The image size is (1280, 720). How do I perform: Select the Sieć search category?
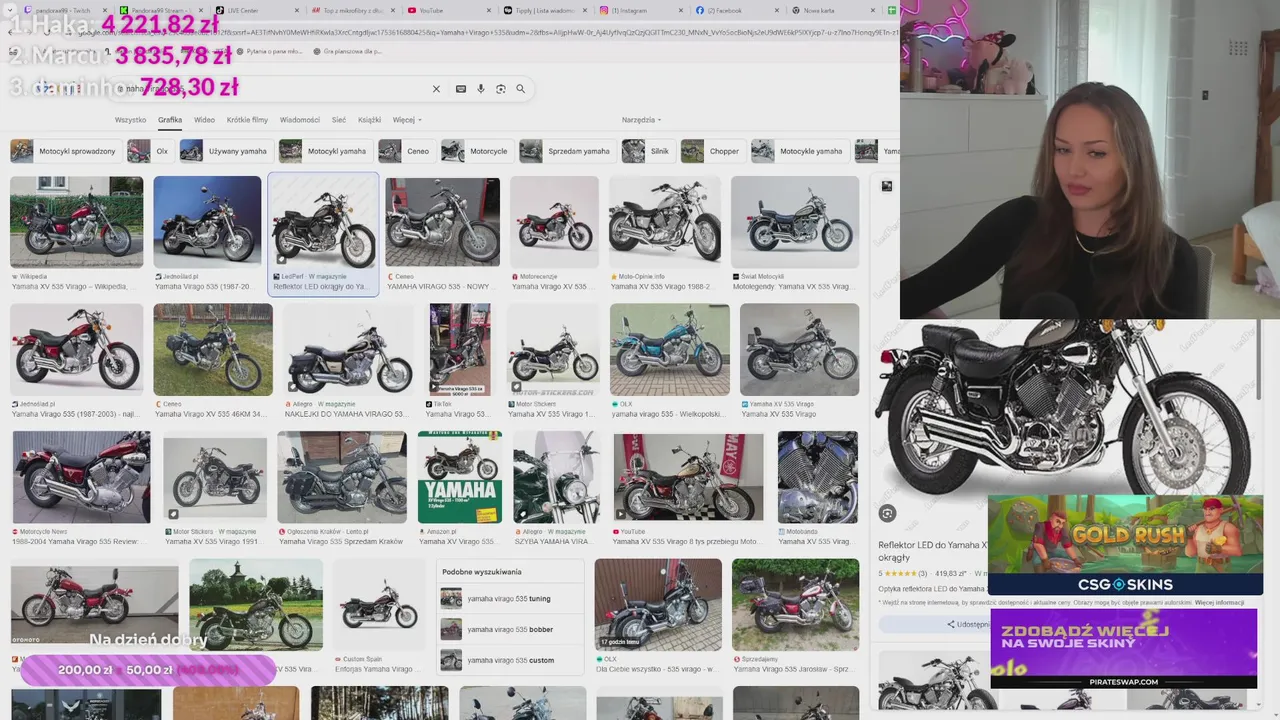point(339,120)
